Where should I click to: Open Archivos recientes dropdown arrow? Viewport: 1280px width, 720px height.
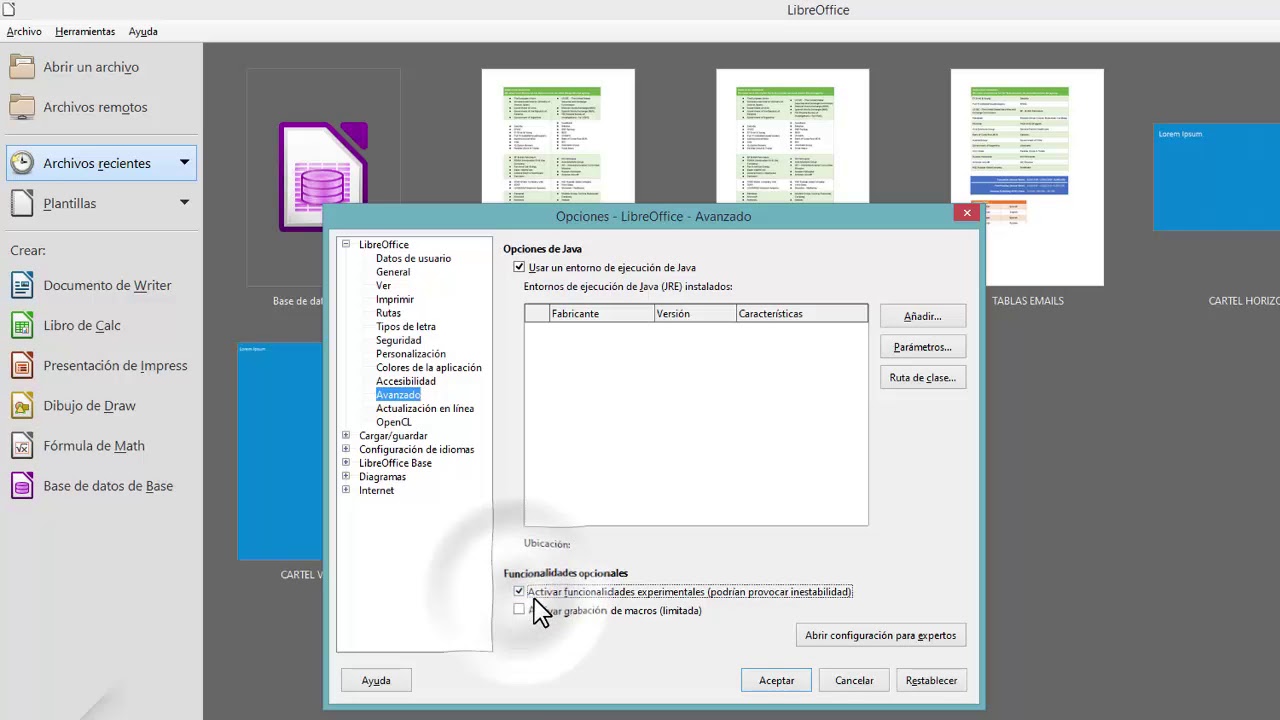pos(184,162)
